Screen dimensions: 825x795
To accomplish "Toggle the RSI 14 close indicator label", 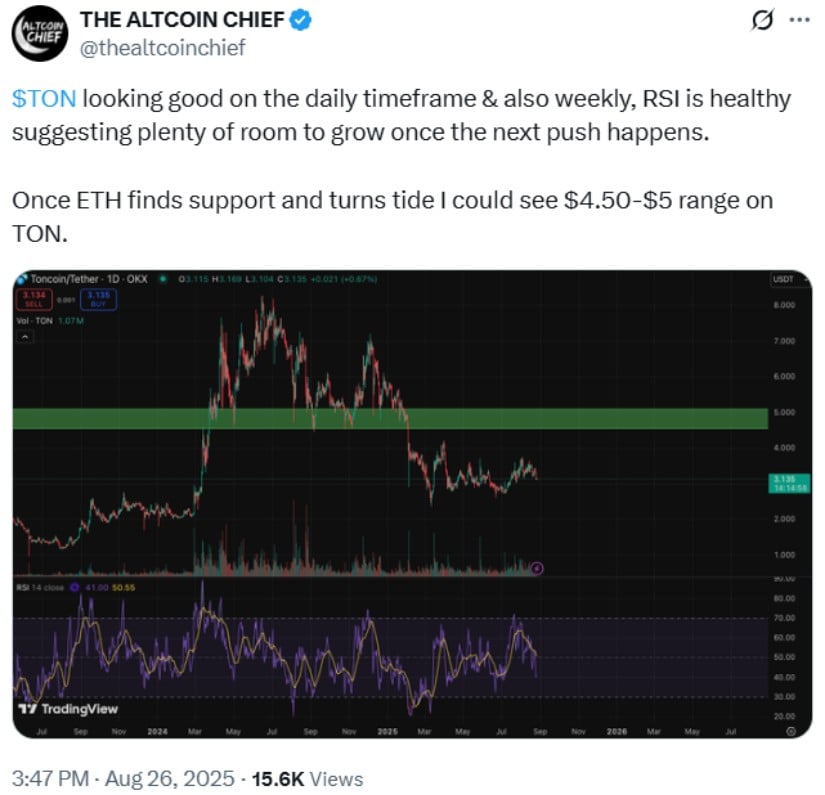I will pyautogui.click(x=41, y=587).
